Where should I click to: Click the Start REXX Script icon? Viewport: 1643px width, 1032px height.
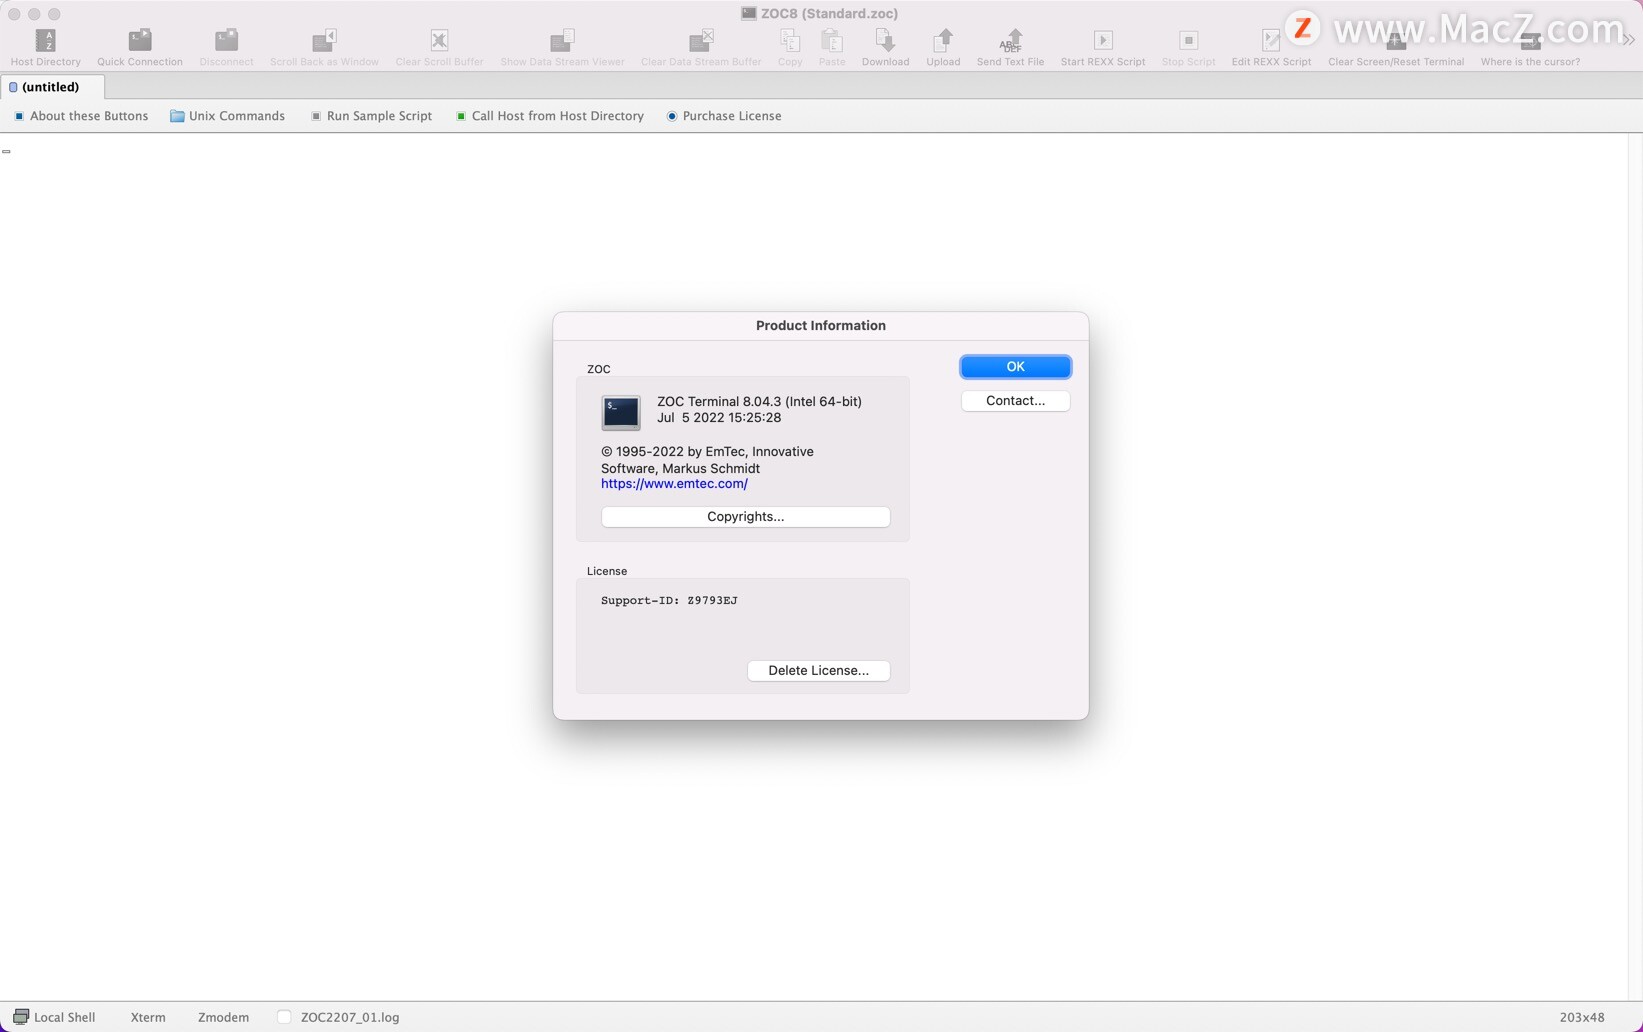(x=1103, y=40)
